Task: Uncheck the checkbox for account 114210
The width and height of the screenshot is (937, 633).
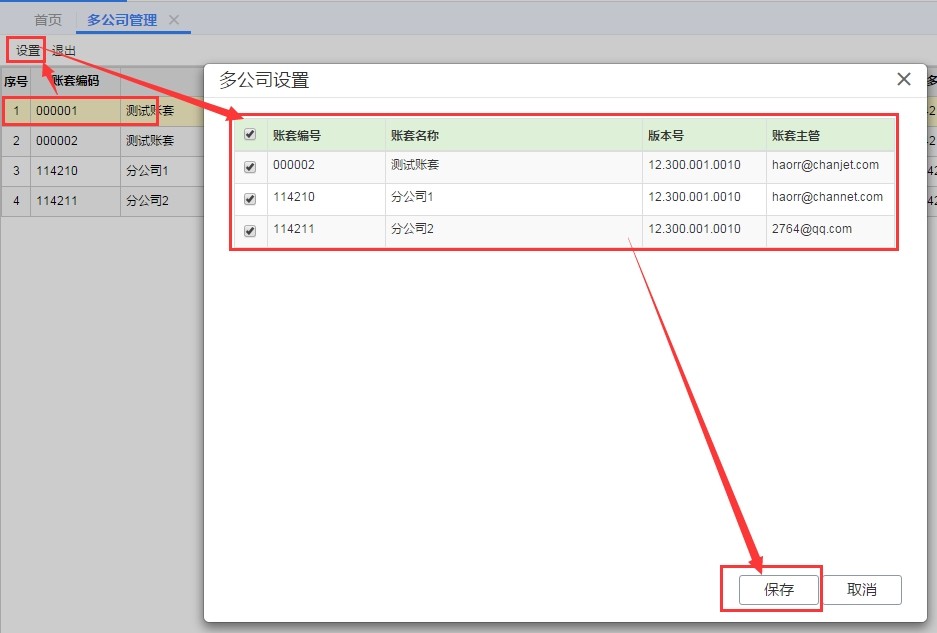Action: 250,198
